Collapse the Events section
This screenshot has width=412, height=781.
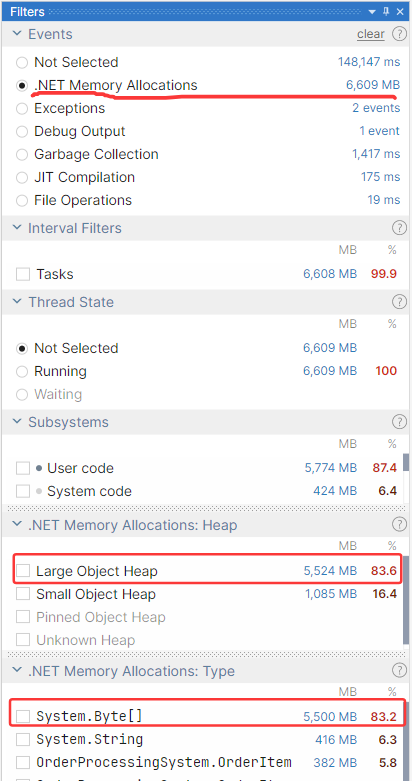17,34
